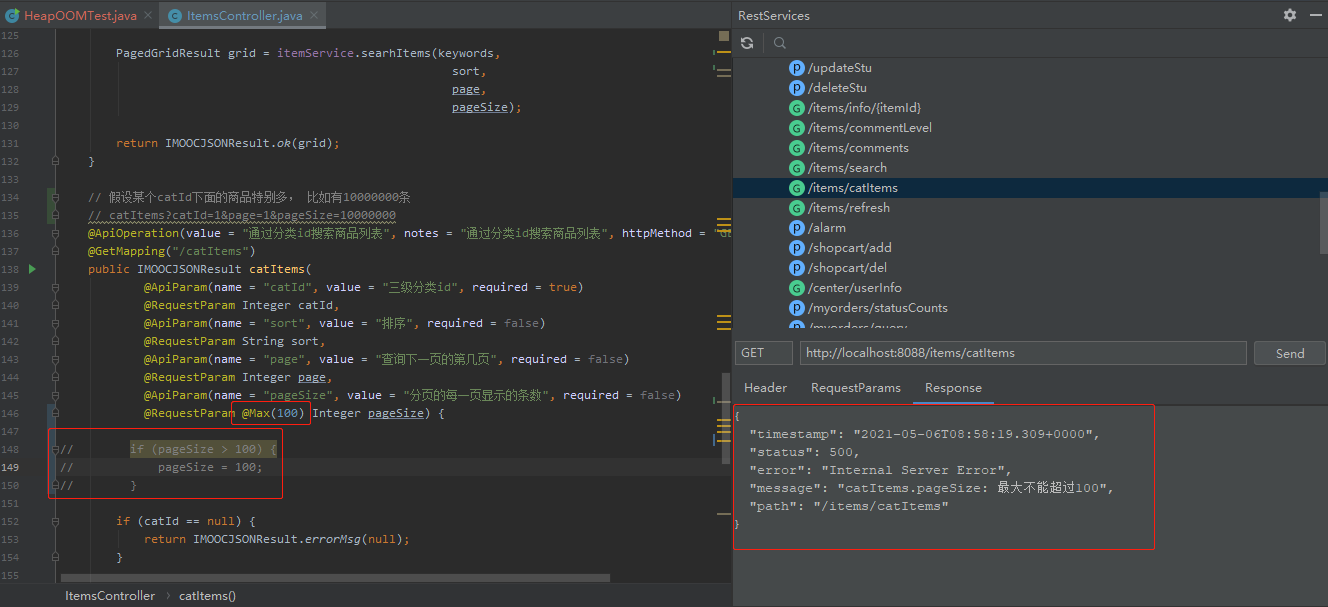This screenshot has height=607, width=1328.
Task: Collapse the code block at line 152
Action: click(56, 521)
